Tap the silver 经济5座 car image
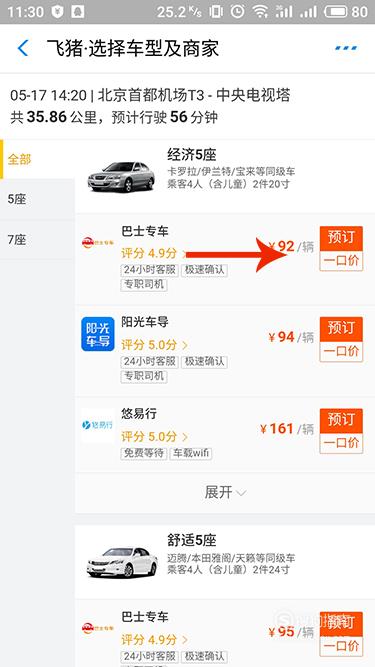The height and width of the screenshot is (667, 375). (121, 176)
